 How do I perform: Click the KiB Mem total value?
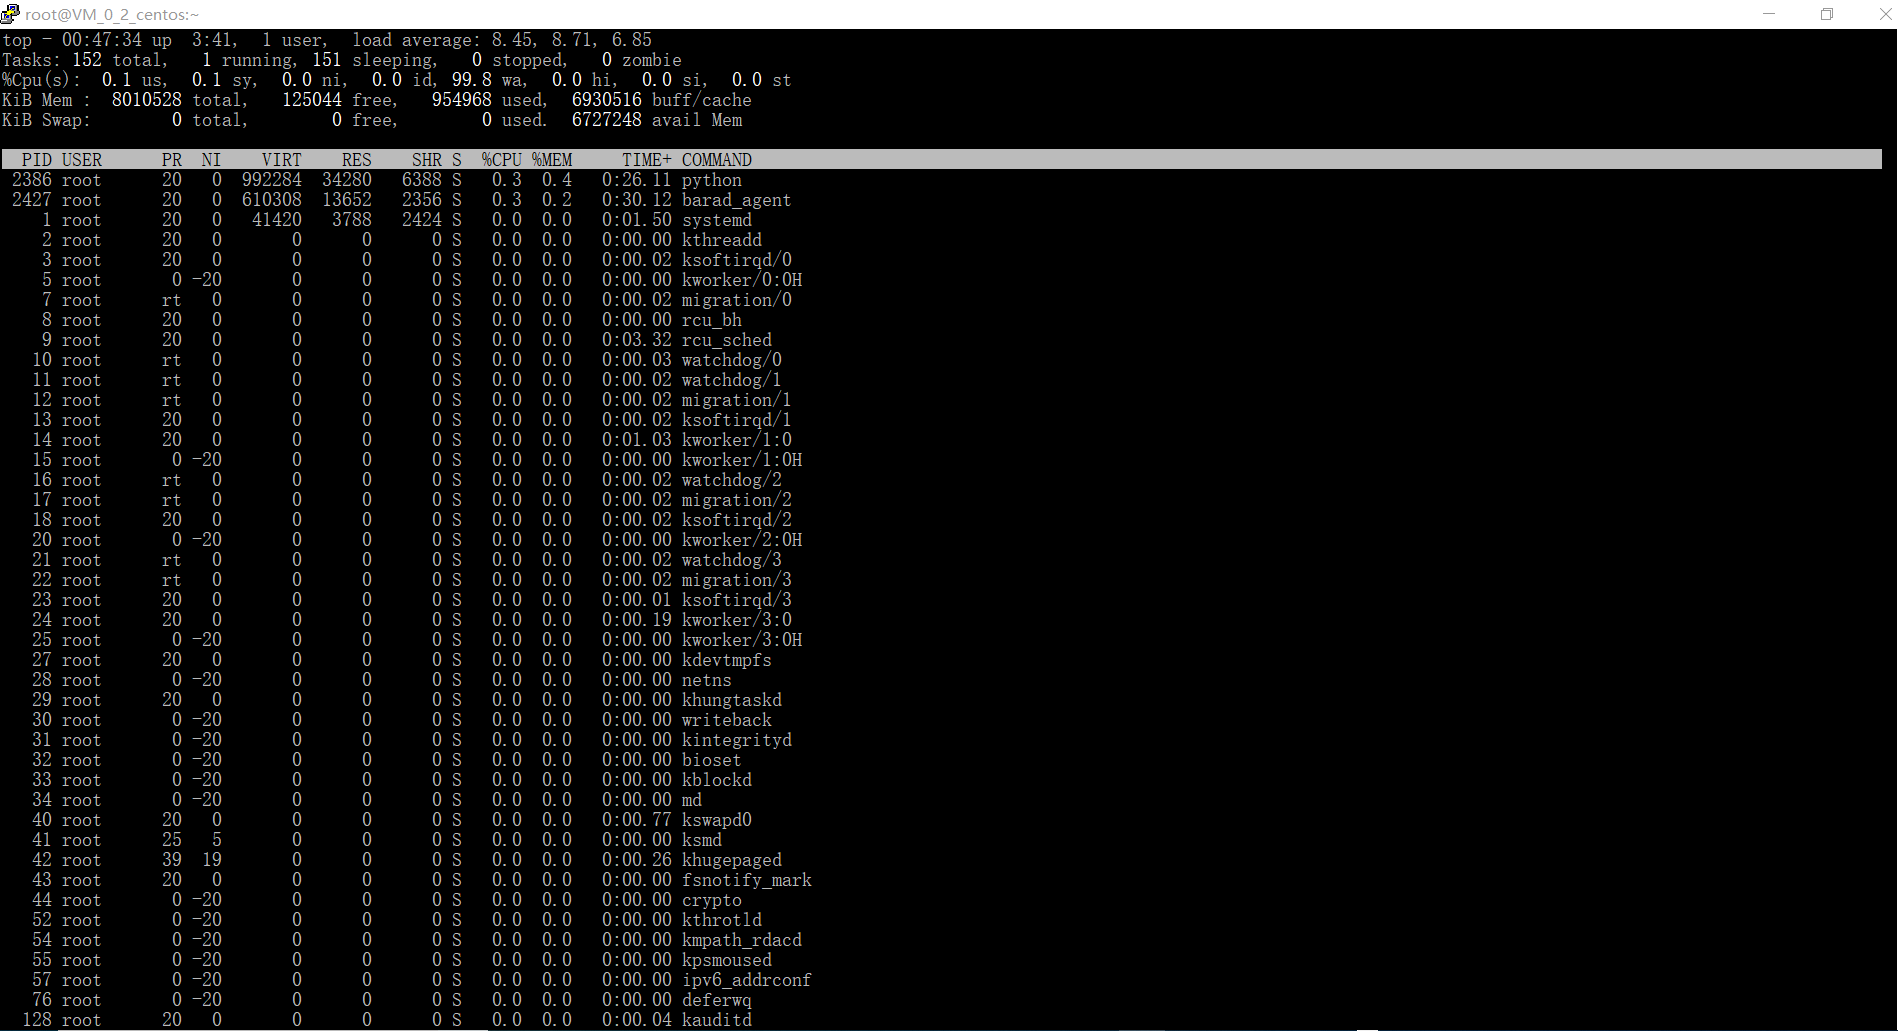[146, 100]
